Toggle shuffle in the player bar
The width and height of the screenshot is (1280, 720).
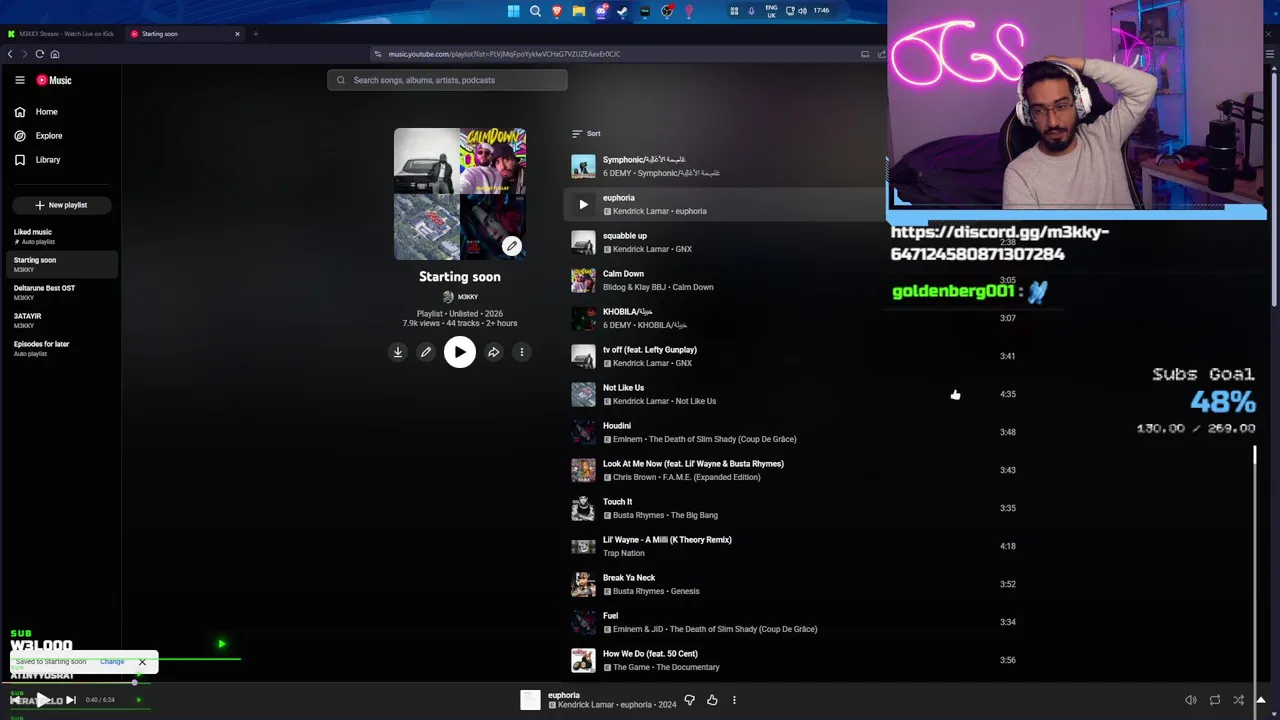pyautogui.click(x=1238, y=700)
